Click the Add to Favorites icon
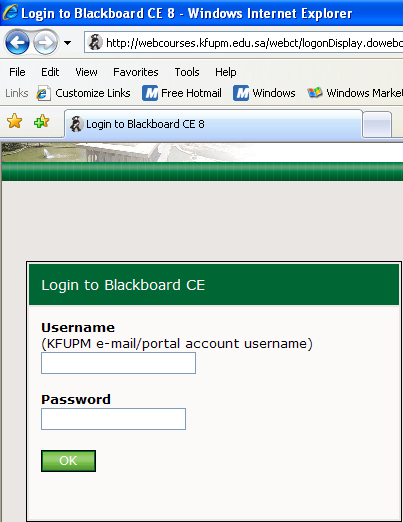 pos(42,121)
